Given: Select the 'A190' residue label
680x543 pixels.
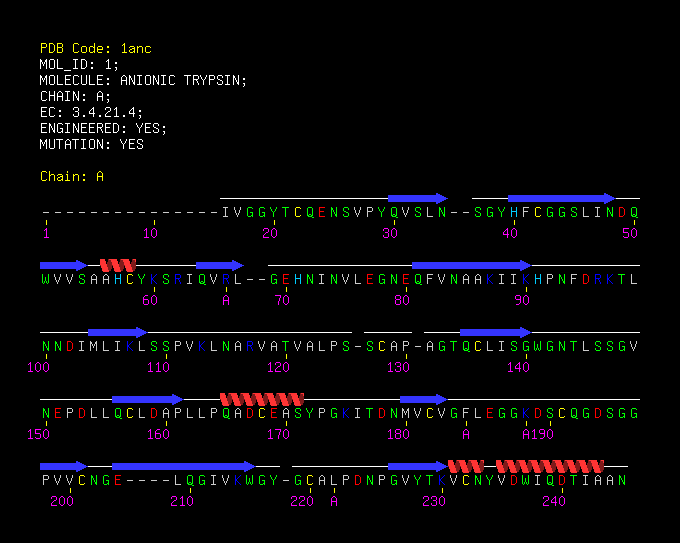Looking at the screenshot, I should coord(538,434).
